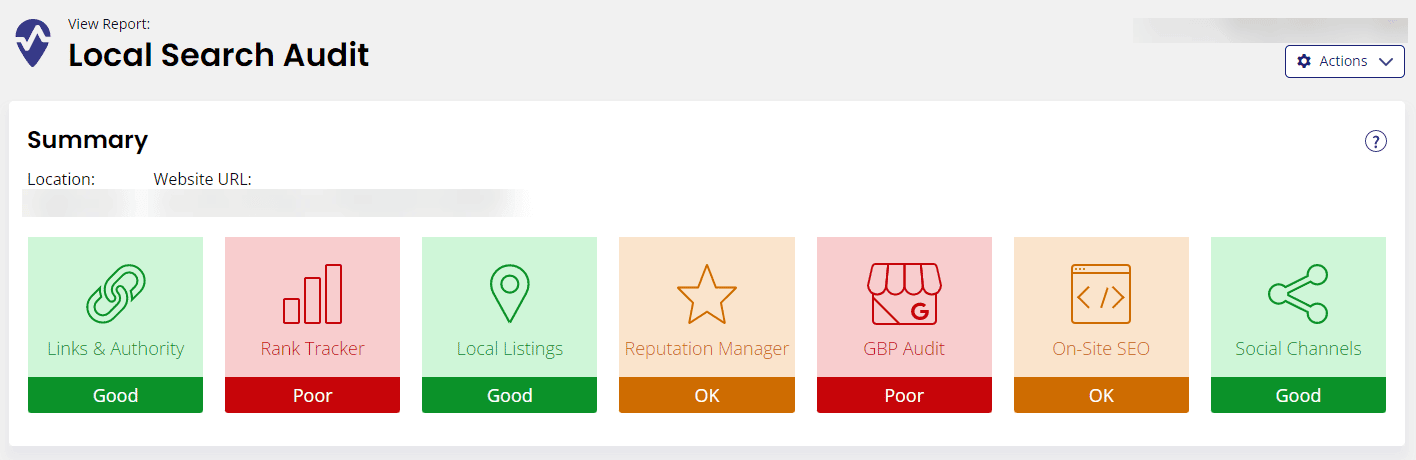Viewport: 1416px width, 460px height.
Task: Click the code window On-Site SEO icon
Action: coord(1101,294)
